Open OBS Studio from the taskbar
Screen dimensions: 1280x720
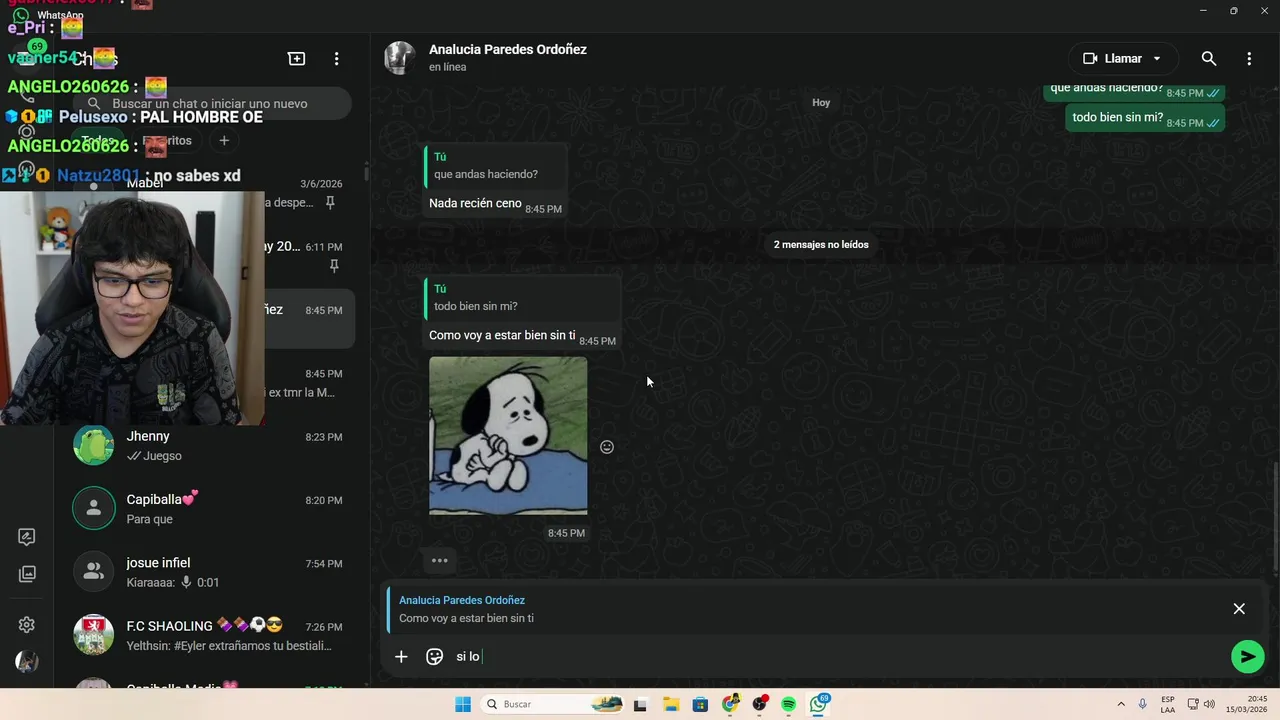point(760,705)
